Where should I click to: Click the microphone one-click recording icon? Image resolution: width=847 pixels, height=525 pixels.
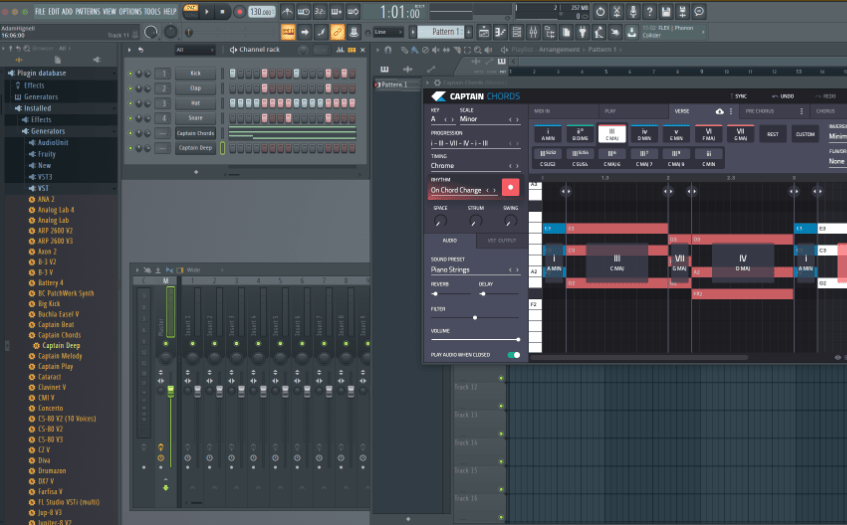pos(633,11)
